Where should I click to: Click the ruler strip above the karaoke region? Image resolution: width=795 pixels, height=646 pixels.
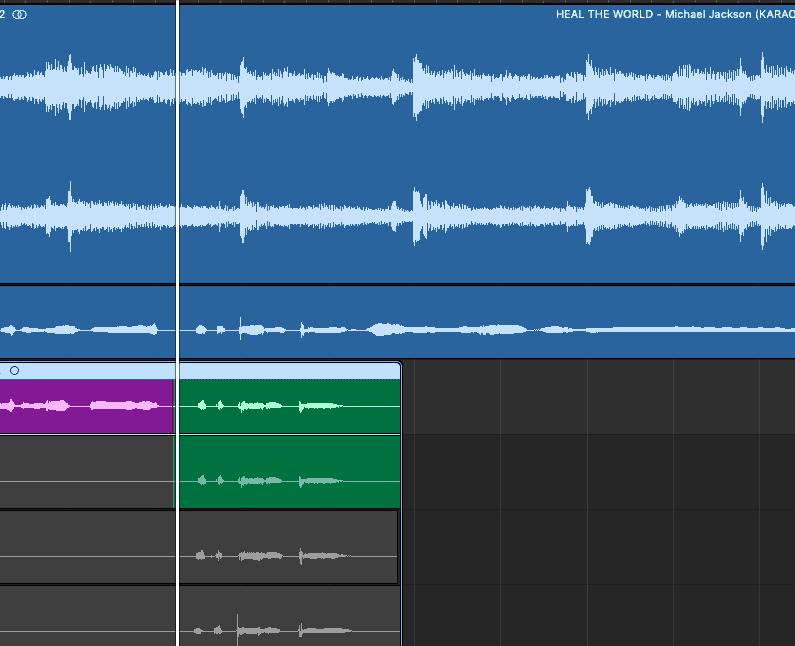point(400,2)
